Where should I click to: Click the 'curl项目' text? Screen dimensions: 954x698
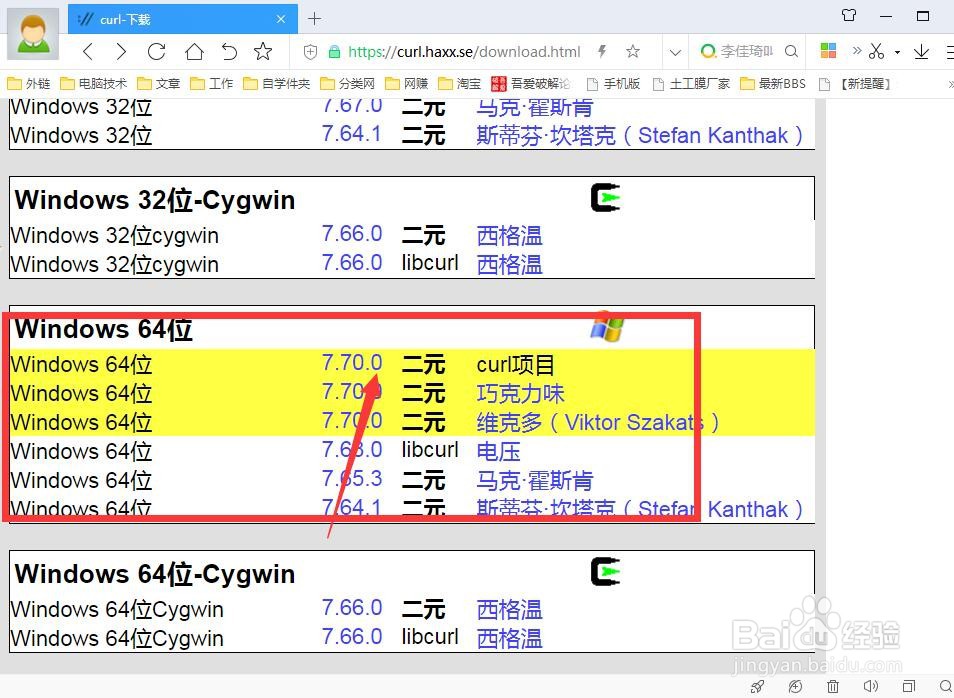[x=515, y=365]
